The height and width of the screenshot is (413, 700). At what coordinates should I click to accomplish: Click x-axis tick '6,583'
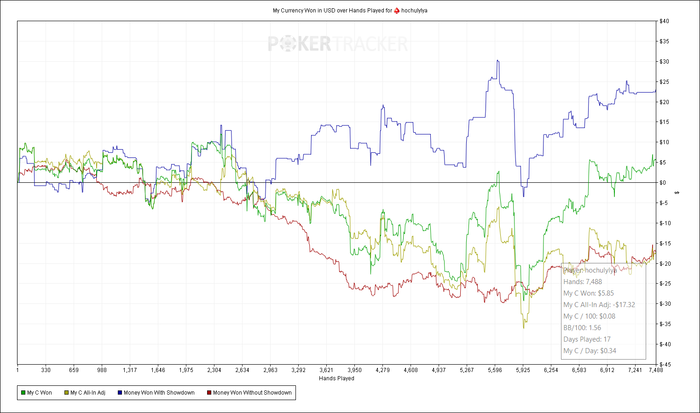pyautogui.click(x=579, y=370)
